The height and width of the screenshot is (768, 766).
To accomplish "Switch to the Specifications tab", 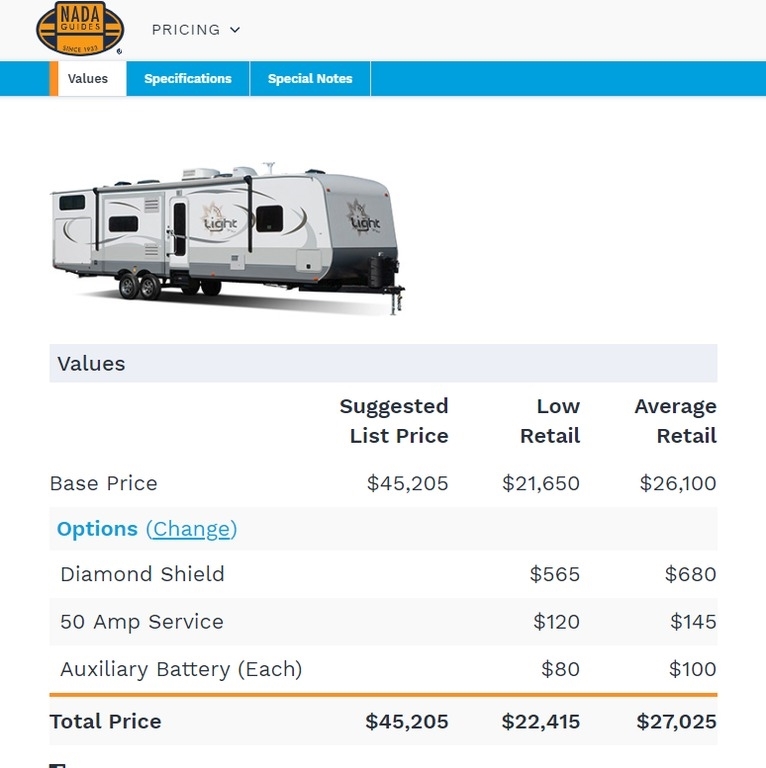I will (x=187, y=79).
